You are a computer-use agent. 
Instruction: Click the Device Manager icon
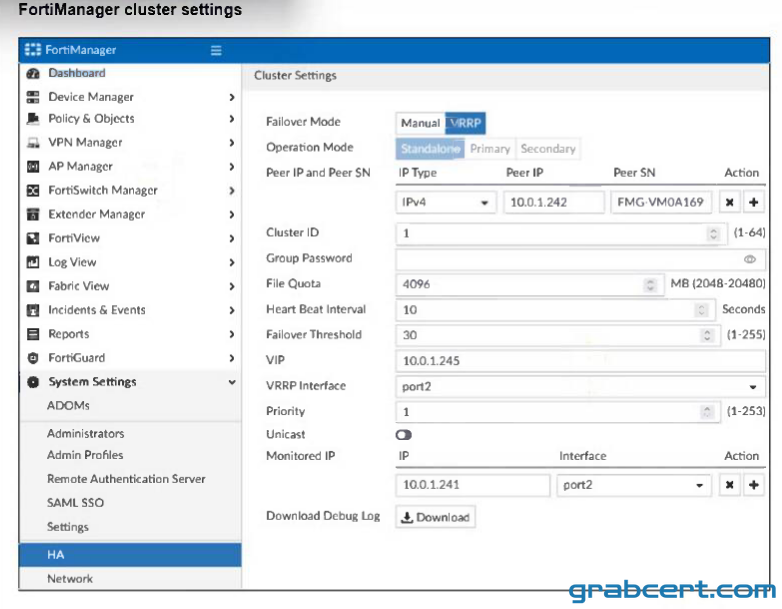[33, 97]
